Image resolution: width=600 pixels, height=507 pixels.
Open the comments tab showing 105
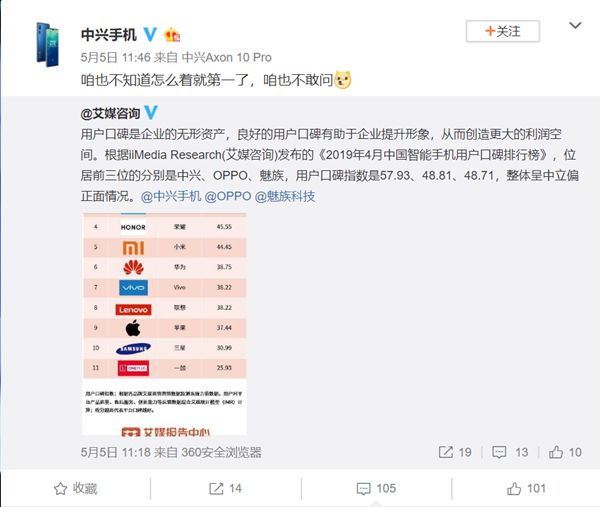pyautogui.click(x=376, y=489)
